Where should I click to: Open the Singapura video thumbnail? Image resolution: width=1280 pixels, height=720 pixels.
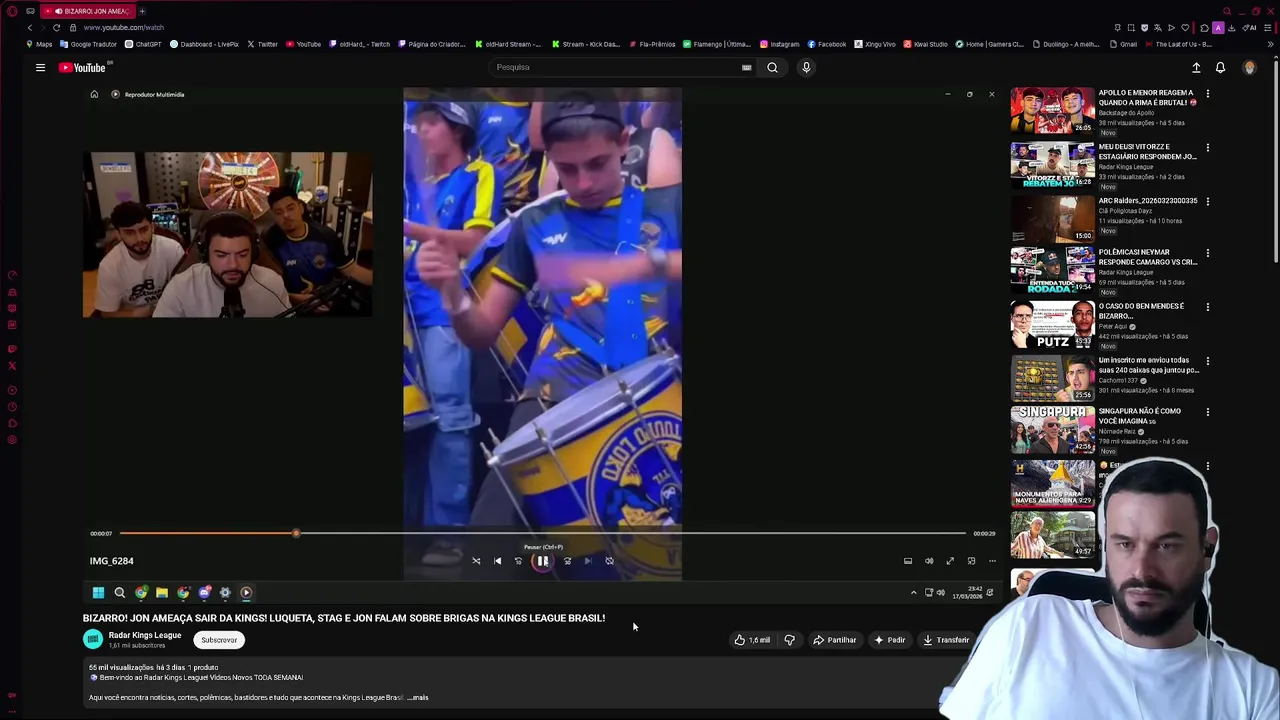point(1052,430)
